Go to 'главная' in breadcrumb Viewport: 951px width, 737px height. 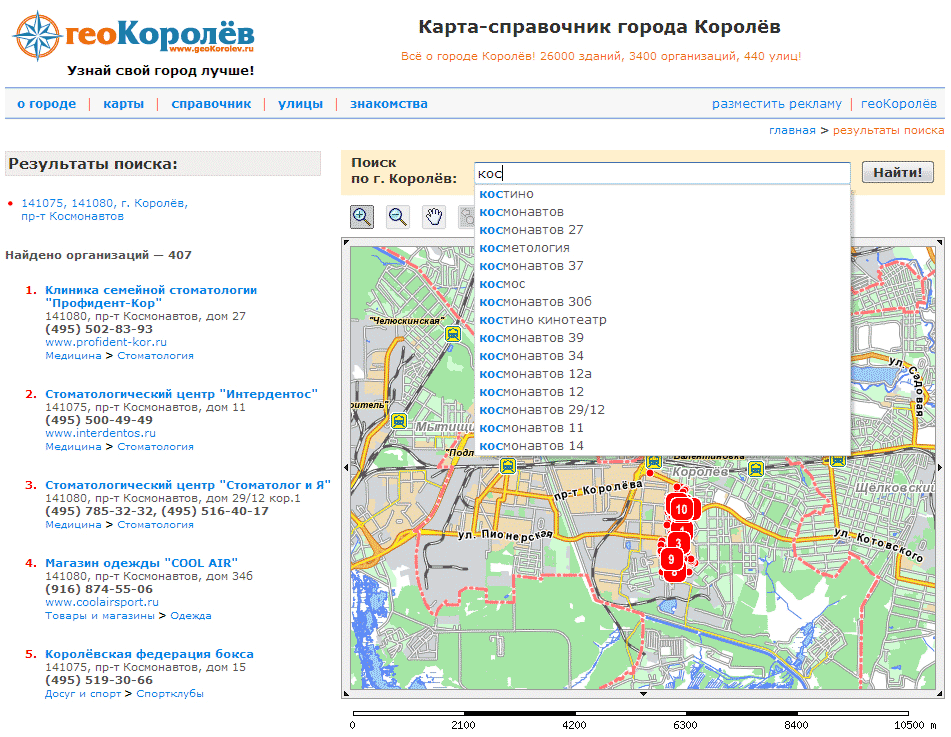(792, 130)
